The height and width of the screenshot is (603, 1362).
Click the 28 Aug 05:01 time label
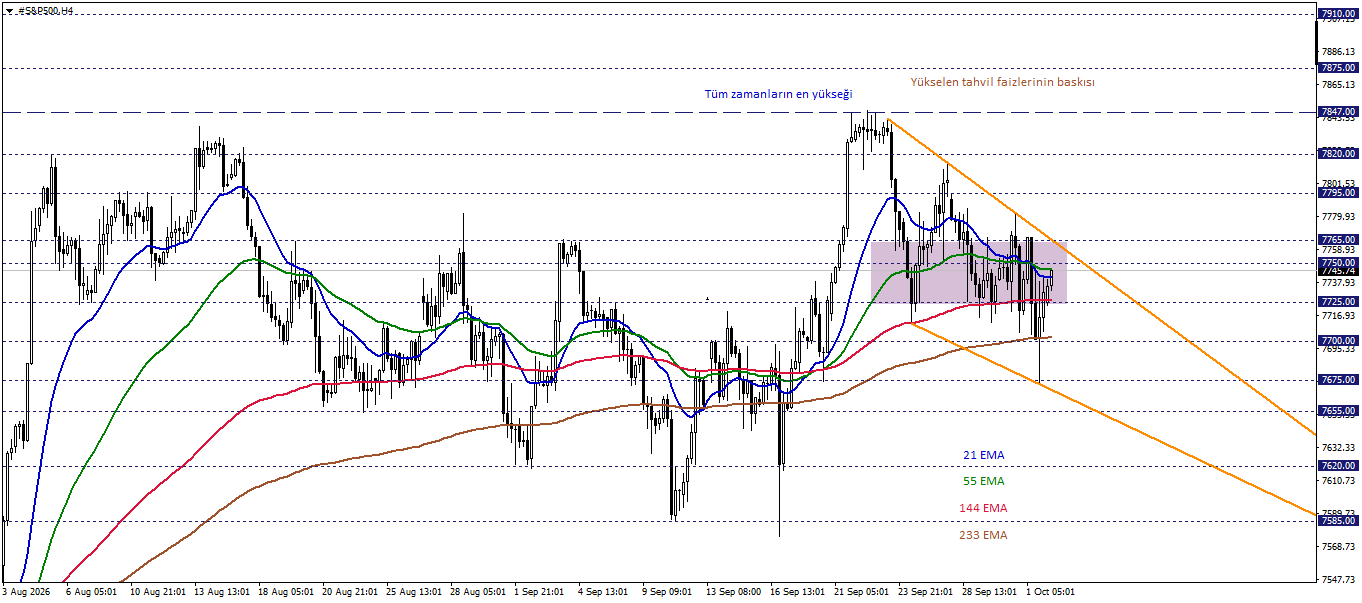click(478, 592)
